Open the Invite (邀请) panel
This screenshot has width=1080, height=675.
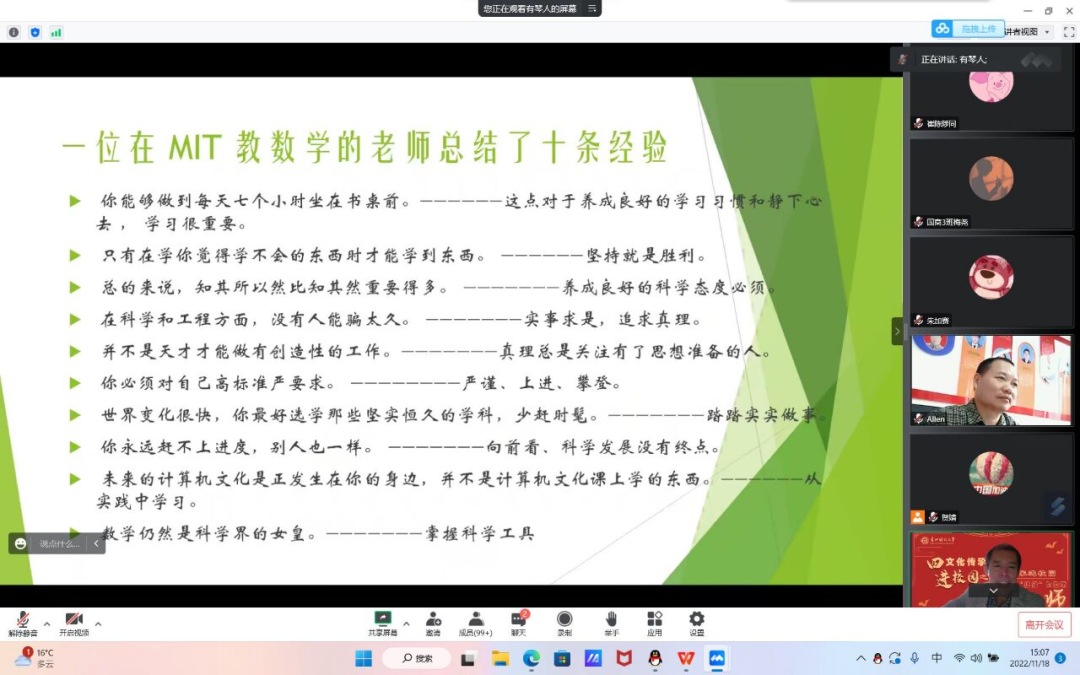point(433,624)
